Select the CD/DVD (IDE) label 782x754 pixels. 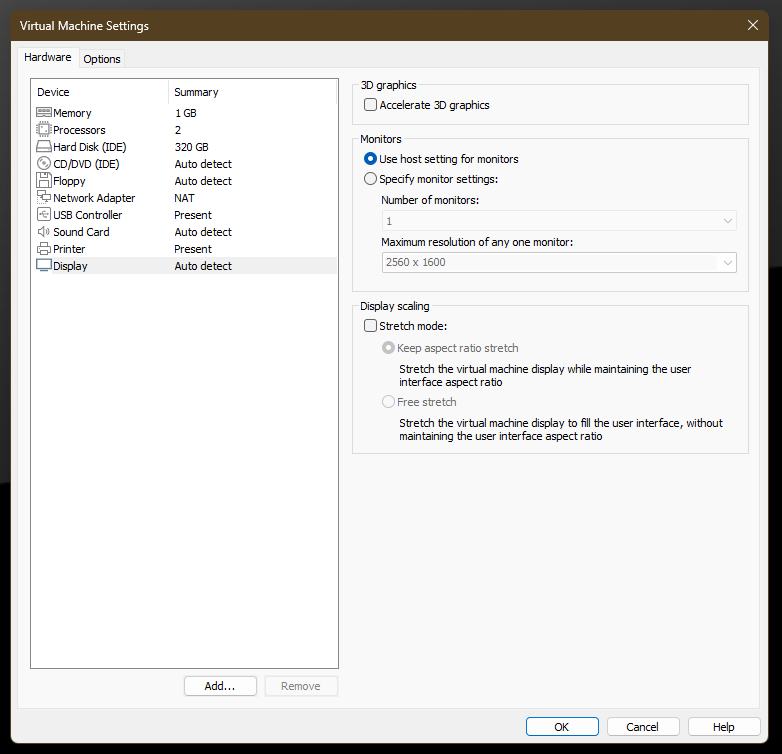[x=86, y=164]
